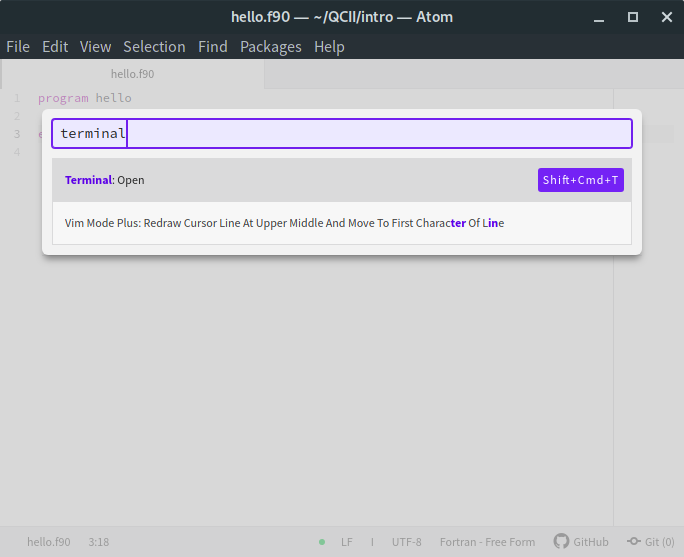The height and width of the screenshot is (557, 684).
Task: Open the Packages menu
Action: (x=271, y=47)
